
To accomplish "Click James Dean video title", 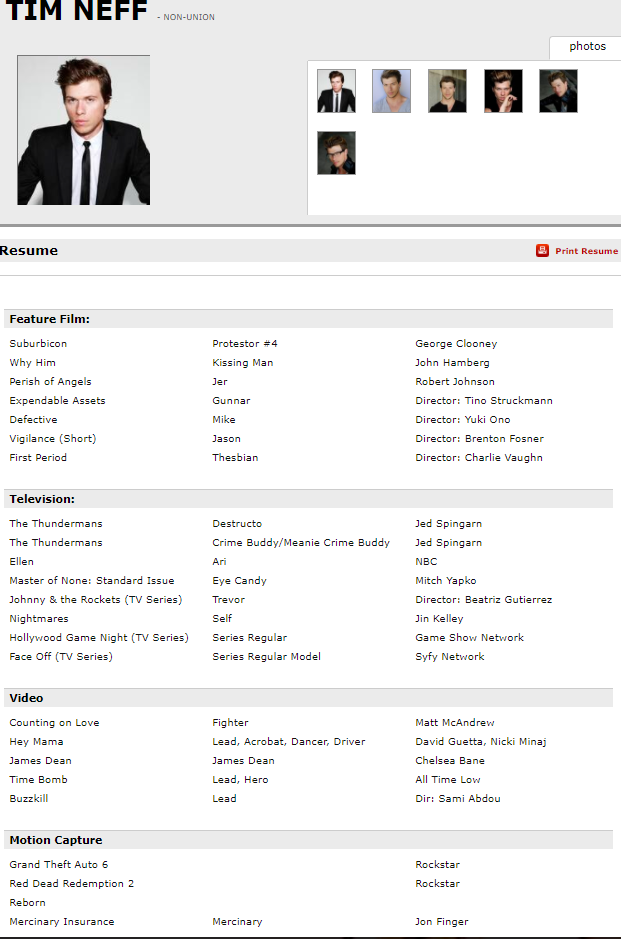I will 40,761.
